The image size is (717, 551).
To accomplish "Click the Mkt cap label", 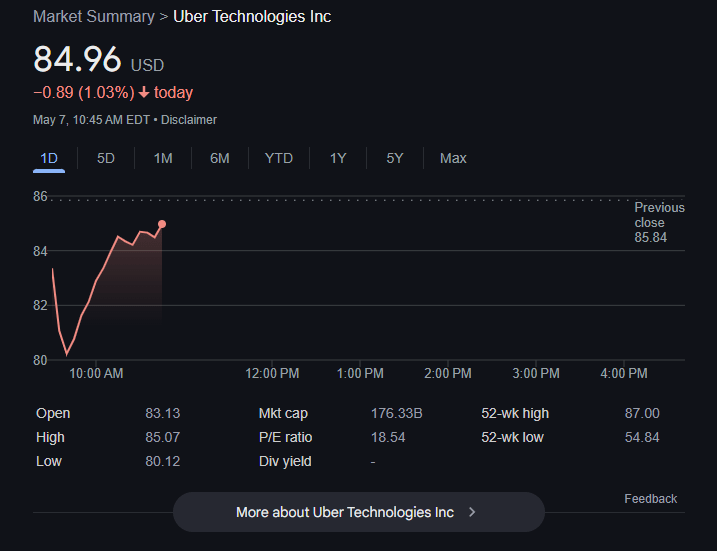I will pyautogui.click(x=283, y=413).
